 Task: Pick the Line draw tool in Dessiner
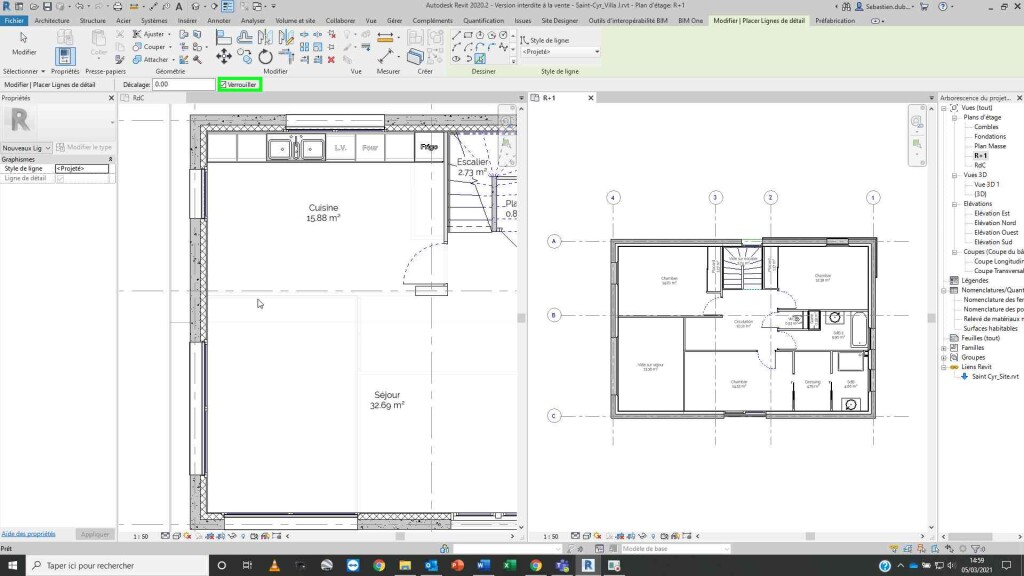(x=457, y=34)
